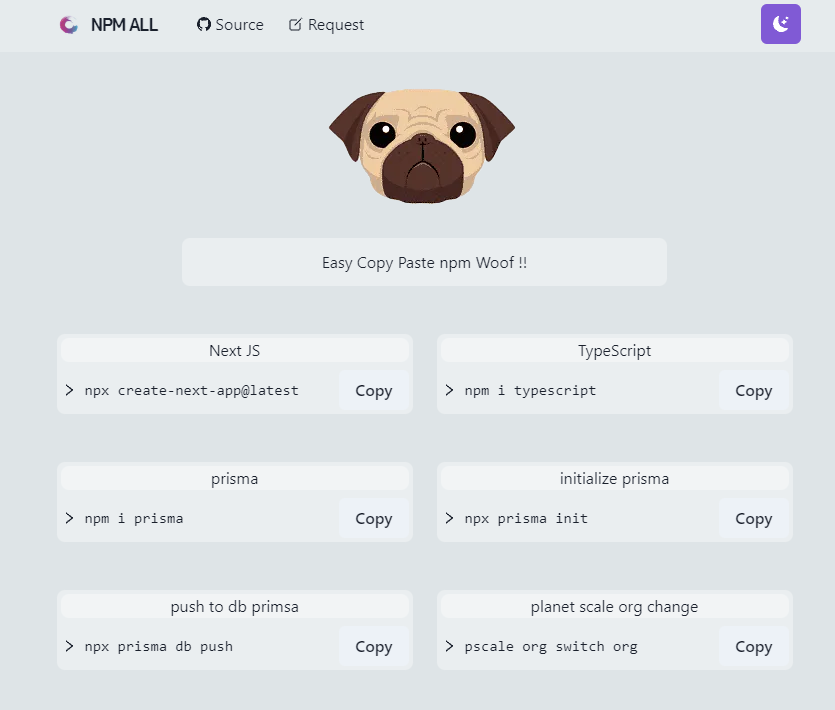Select the NPM ALL brand text link
835x710 pixels.
tap(124, 24)
